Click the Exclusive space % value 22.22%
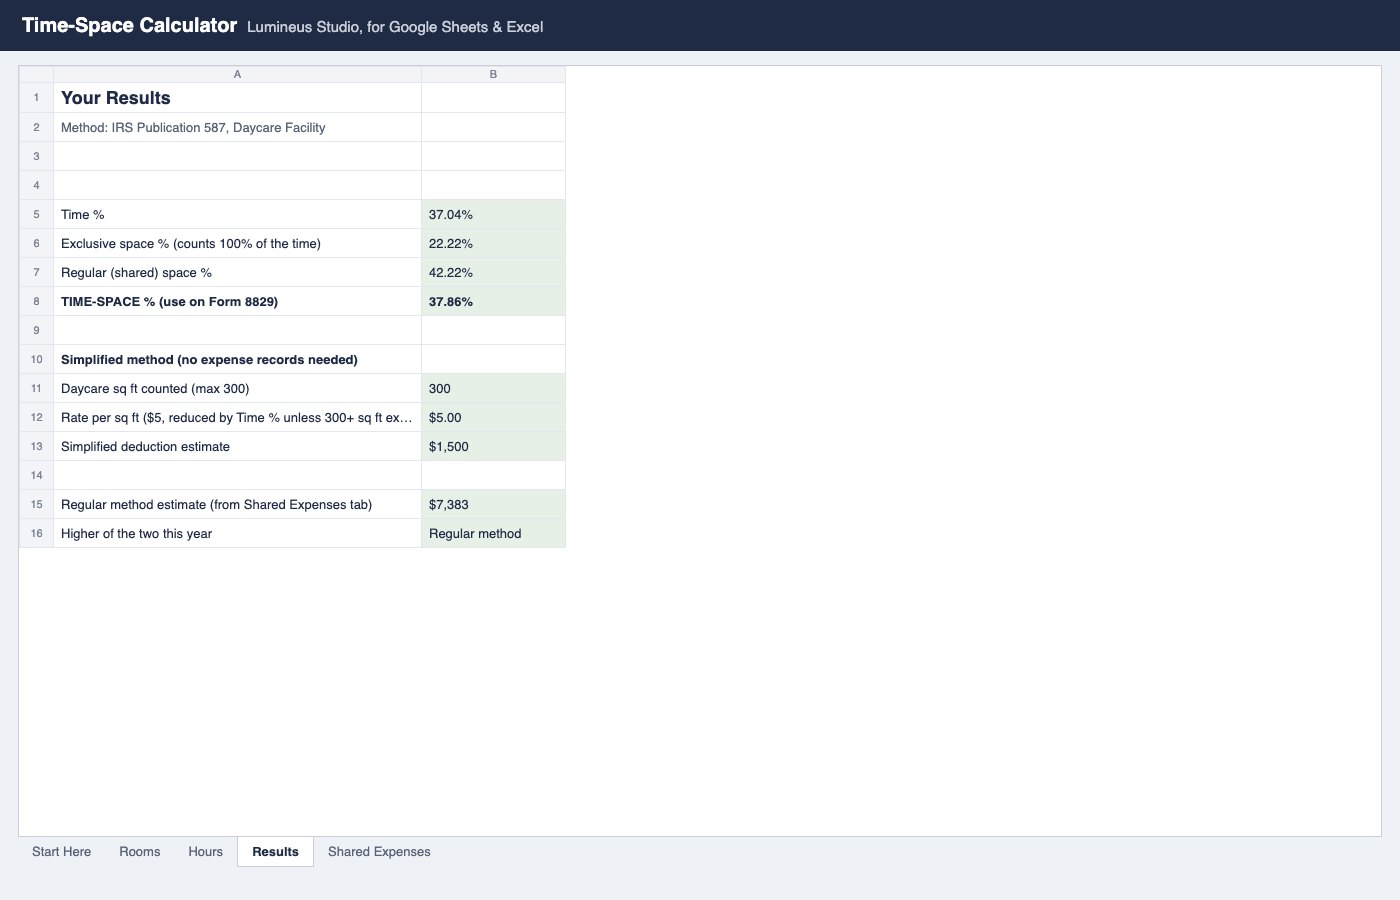The height and width of the screenshot is (900, 1400). coord(493,243)
